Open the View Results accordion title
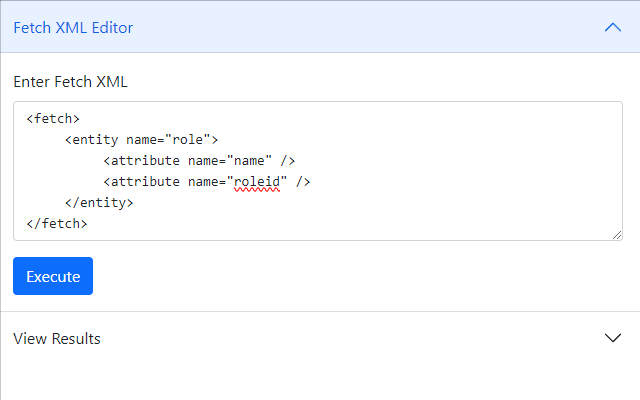Image resolution: width=640 pixels, height=400 pixels. 57,338
